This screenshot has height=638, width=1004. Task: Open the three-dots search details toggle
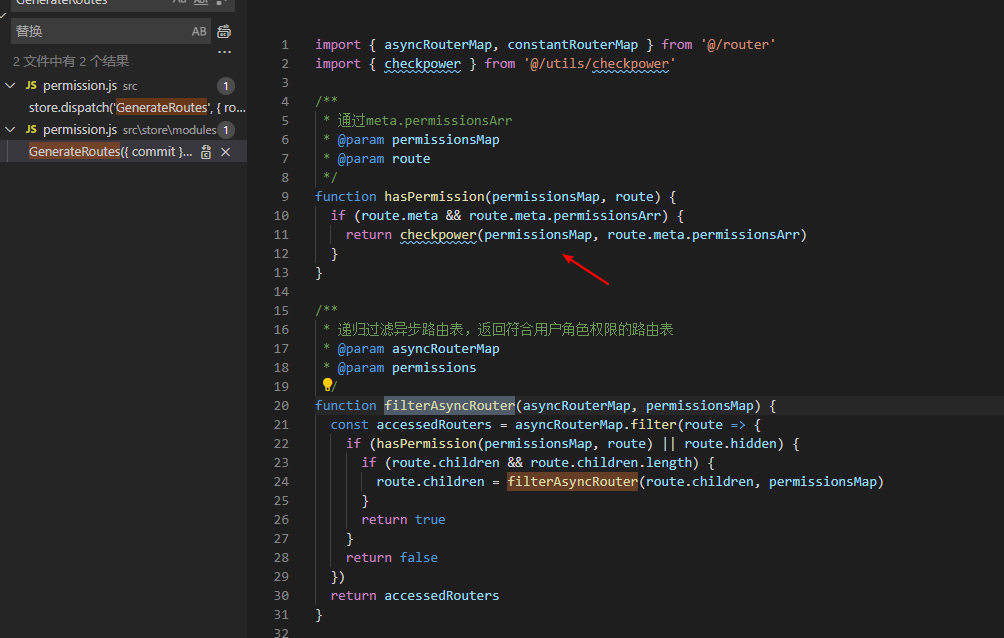coord(224,51)
